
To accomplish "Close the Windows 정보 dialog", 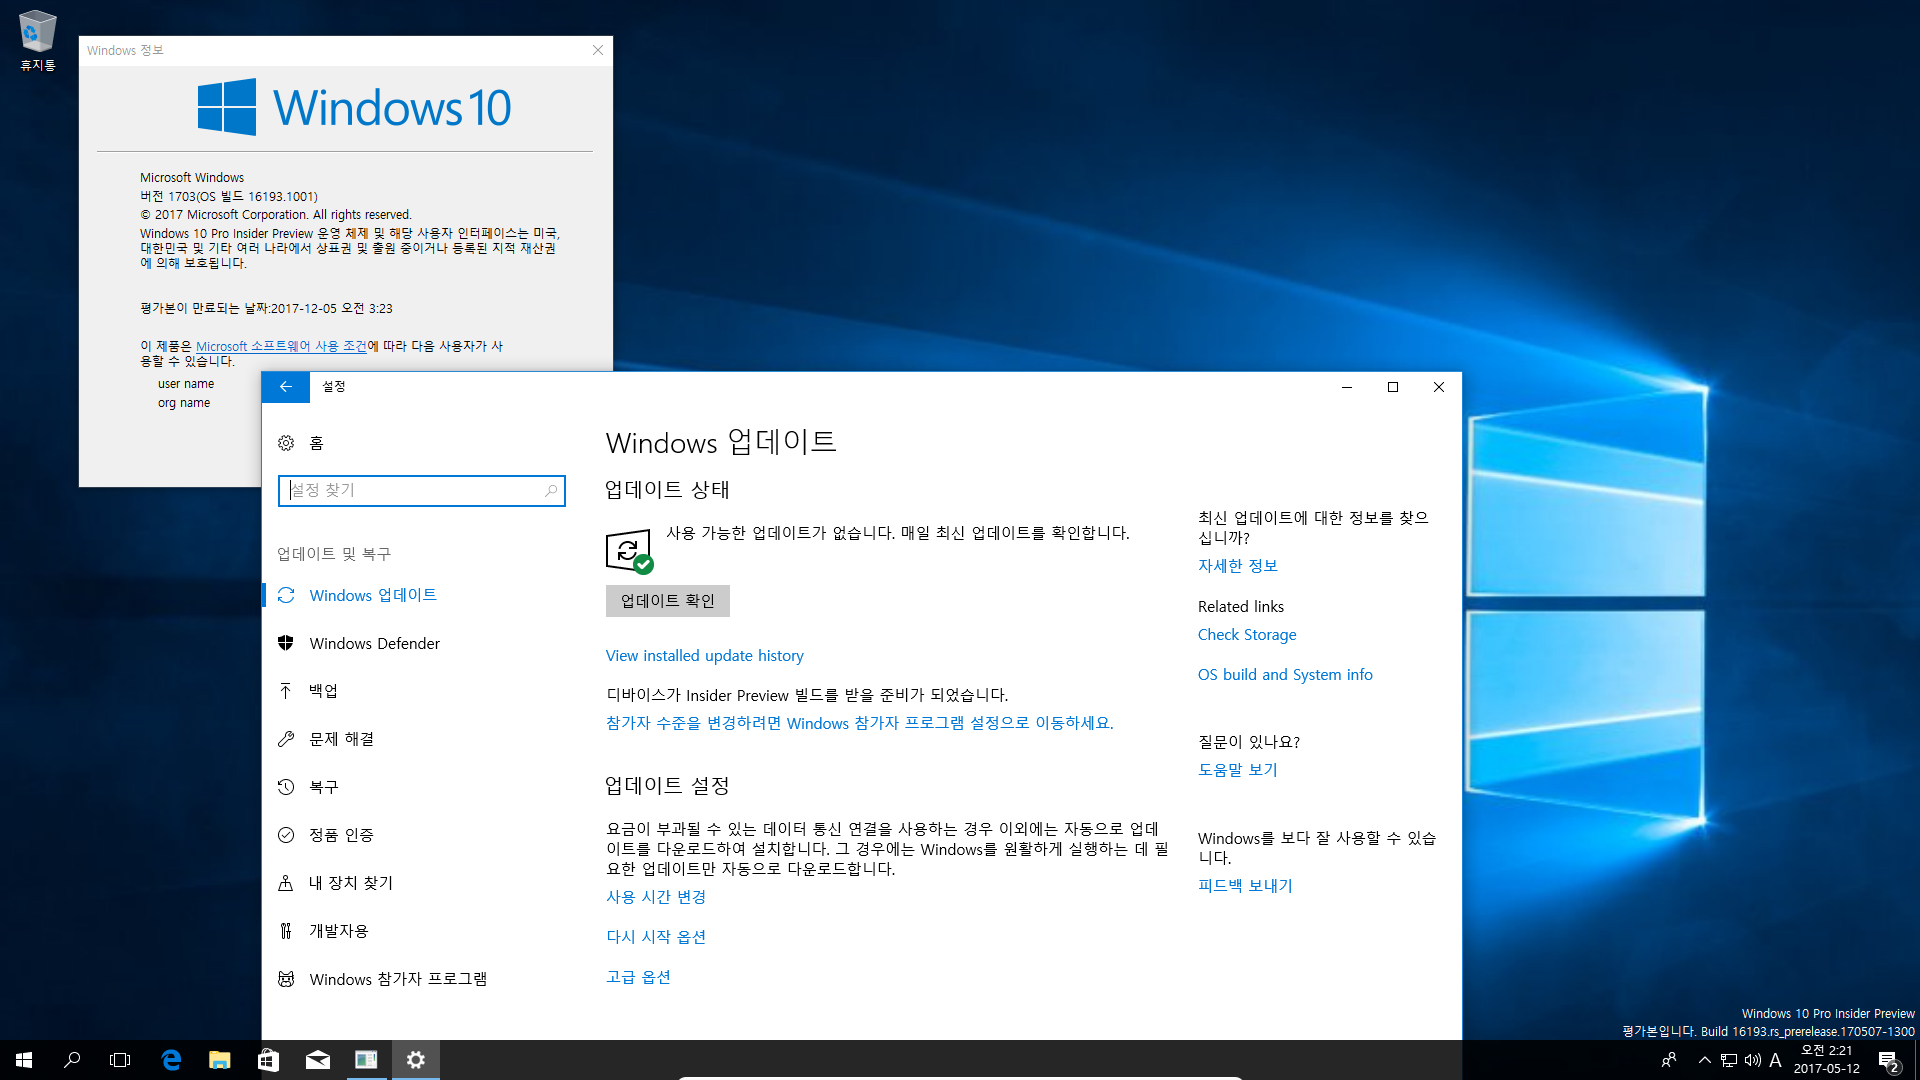I will [598, 50].
